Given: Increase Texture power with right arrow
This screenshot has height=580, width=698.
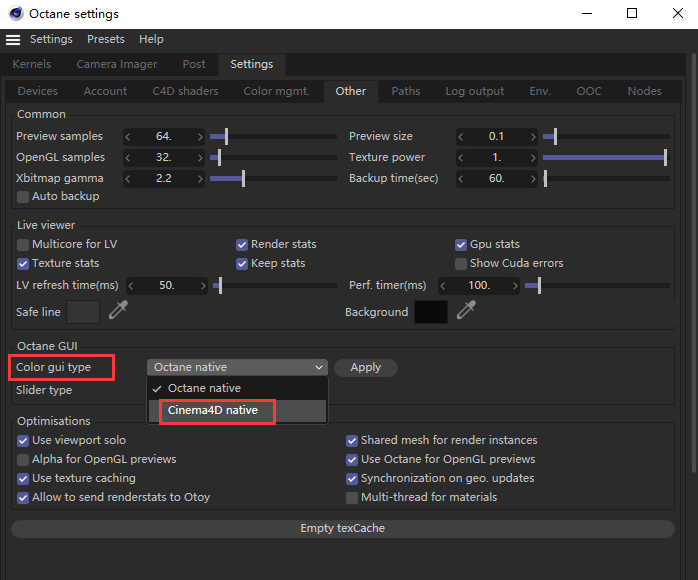Looking at the screenshot, I should (533, 157).
